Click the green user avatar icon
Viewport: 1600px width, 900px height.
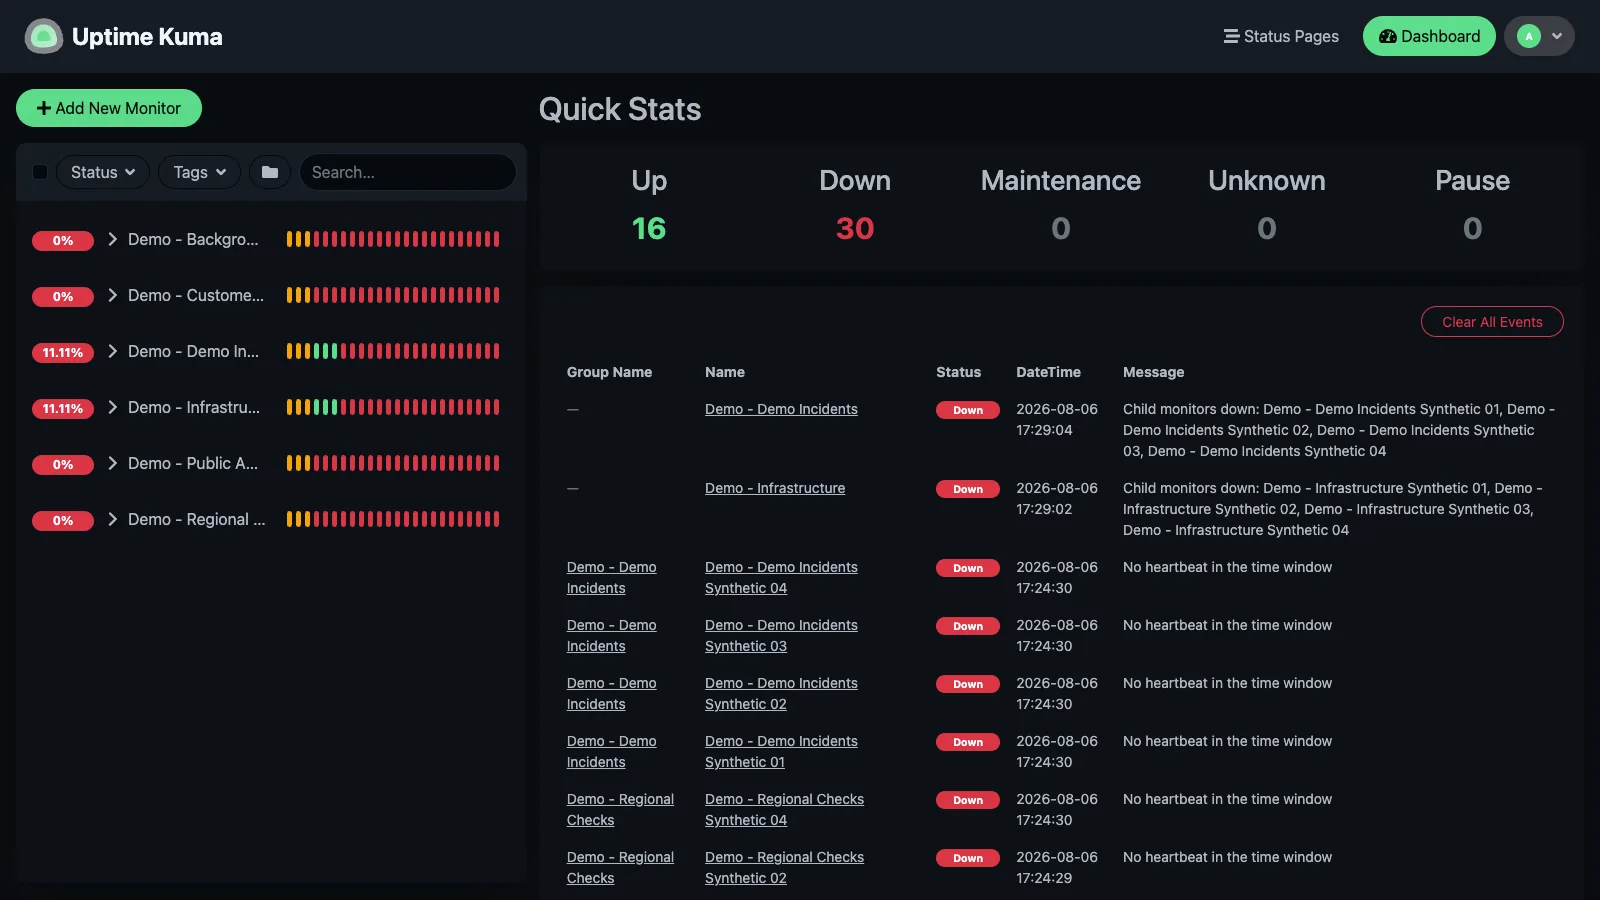(x=1528, y=36)
